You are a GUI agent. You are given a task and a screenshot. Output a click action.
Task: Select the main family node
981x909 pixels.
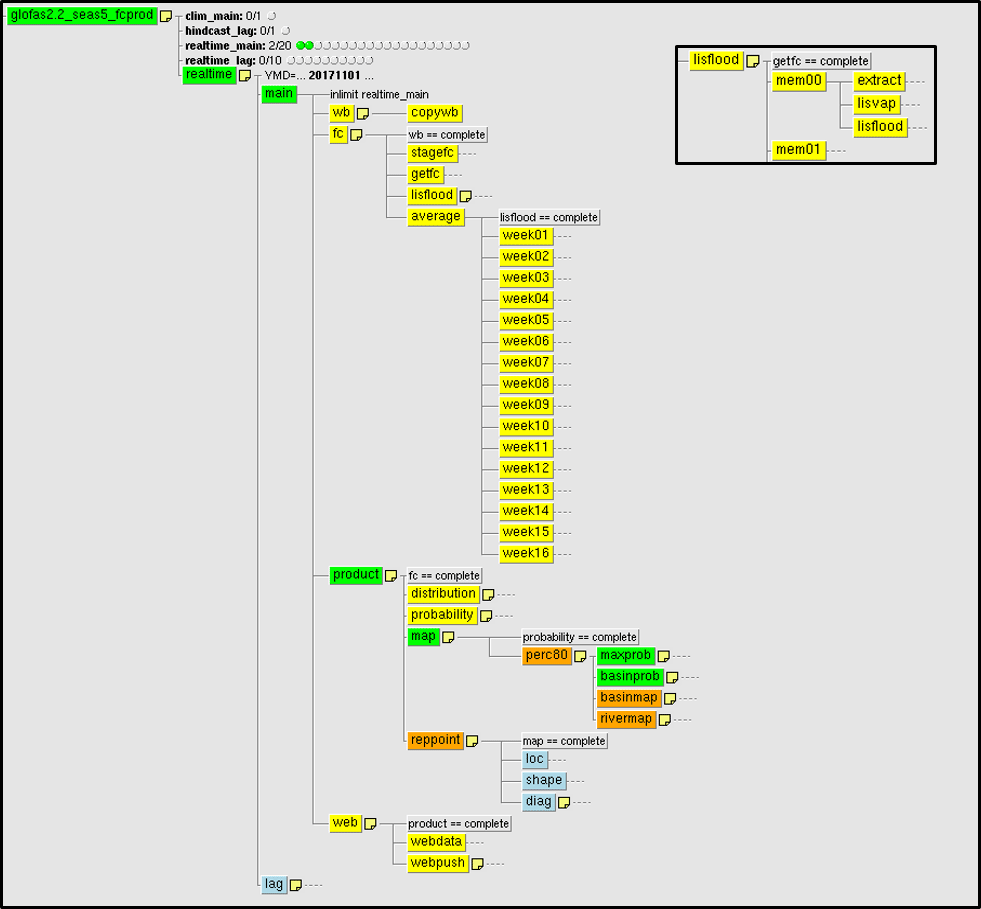click(278, 94)
